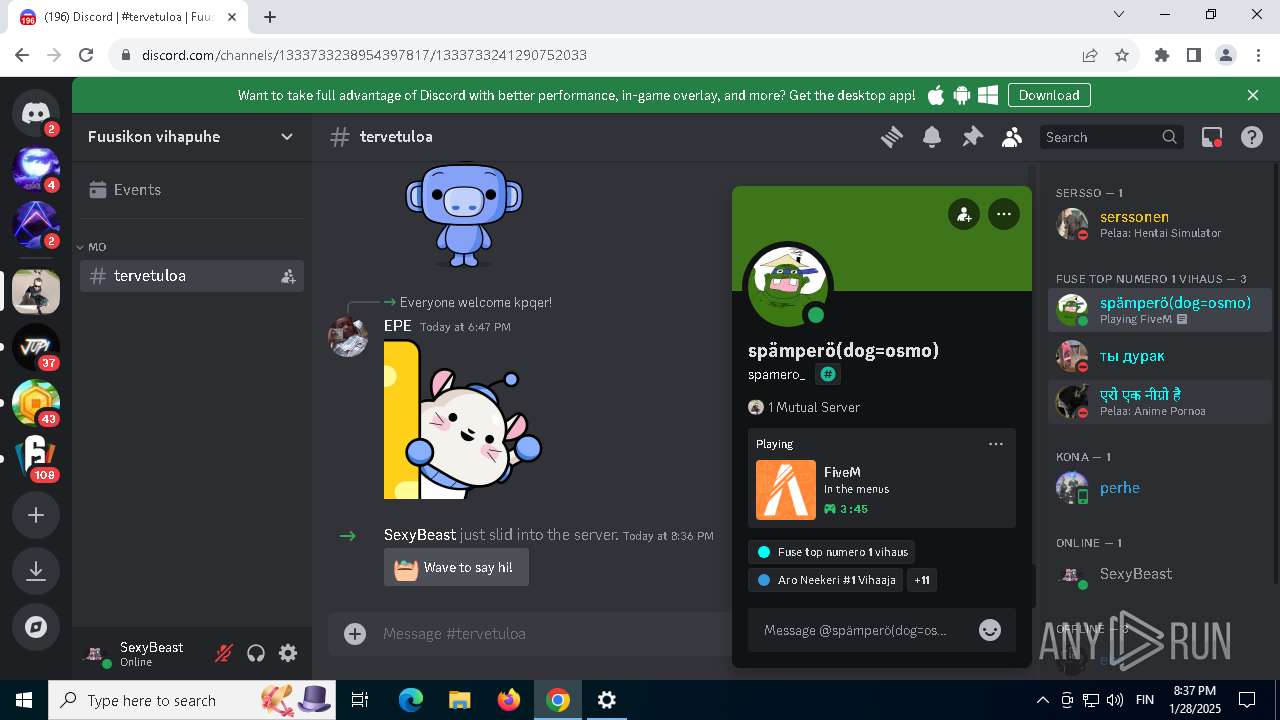Image resolution: width=1280 pixels, height=720 pixels.
Task: Click the profile avatar of spämperö
Action: (x=788, y=285)
